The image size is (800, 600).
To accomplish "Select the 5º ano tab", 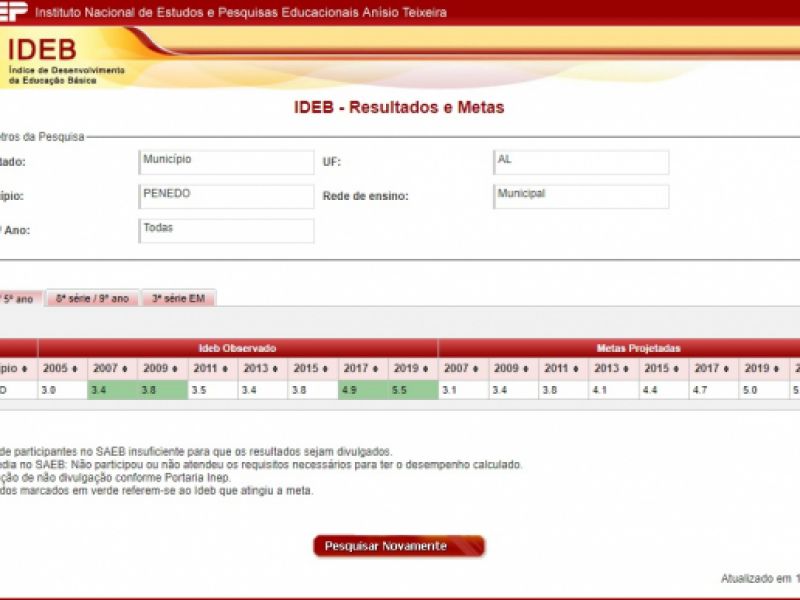I will 18,298.
